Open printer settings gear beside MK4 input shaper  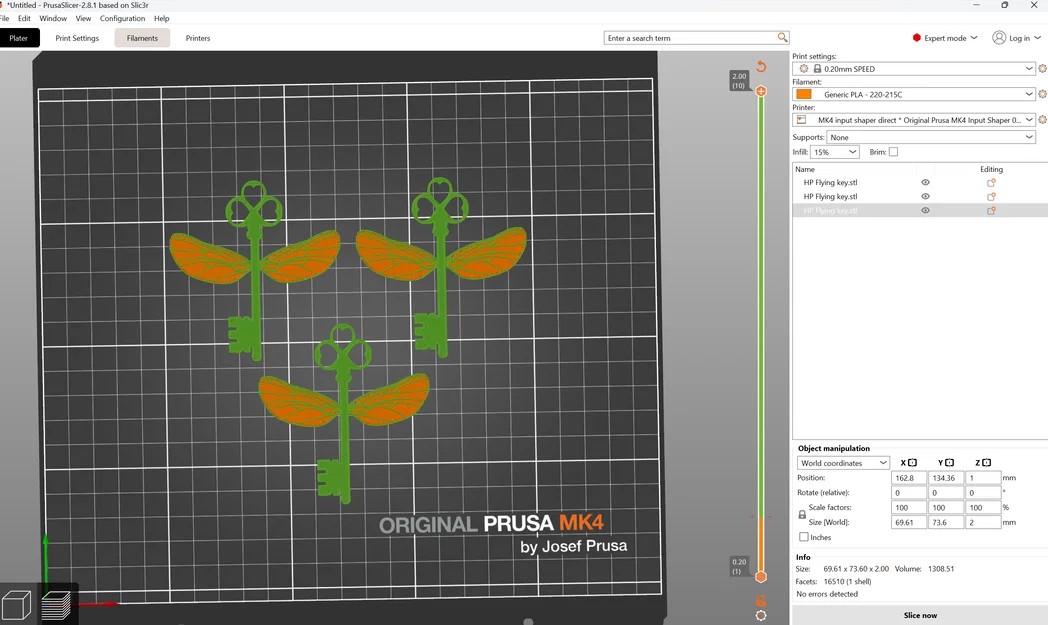click(1042, 120)
